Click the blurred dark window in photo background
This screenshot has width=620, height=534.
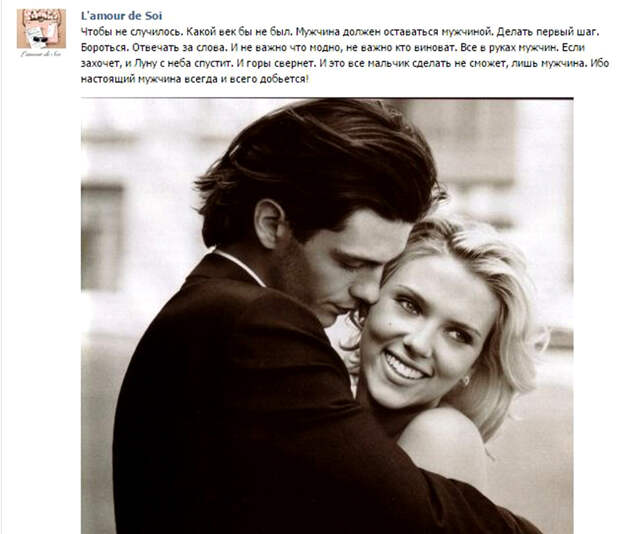102,237
